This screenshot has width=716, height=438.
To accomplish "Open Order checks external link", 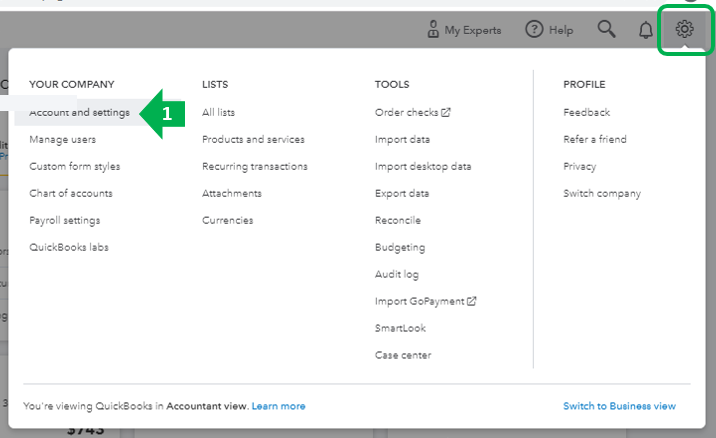I will coord(413,112).
